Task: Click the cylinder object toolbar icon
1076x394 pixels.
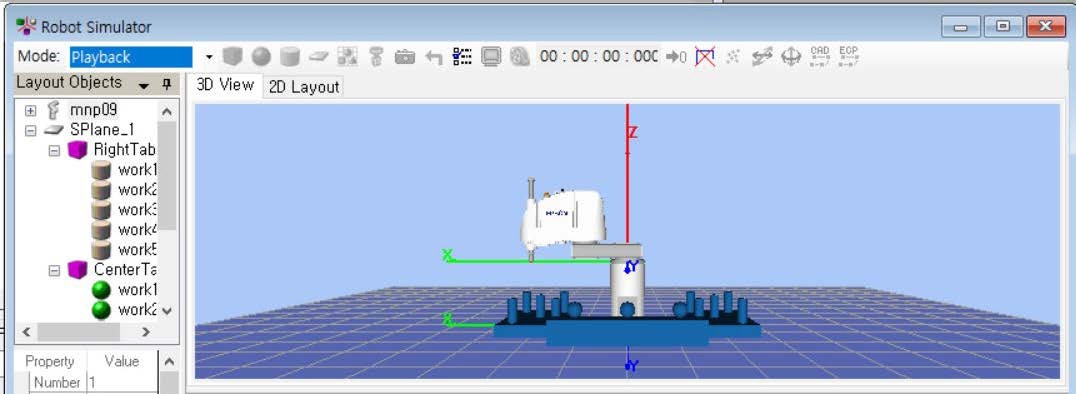Action: pyautogui.click(x=290, y=56)
